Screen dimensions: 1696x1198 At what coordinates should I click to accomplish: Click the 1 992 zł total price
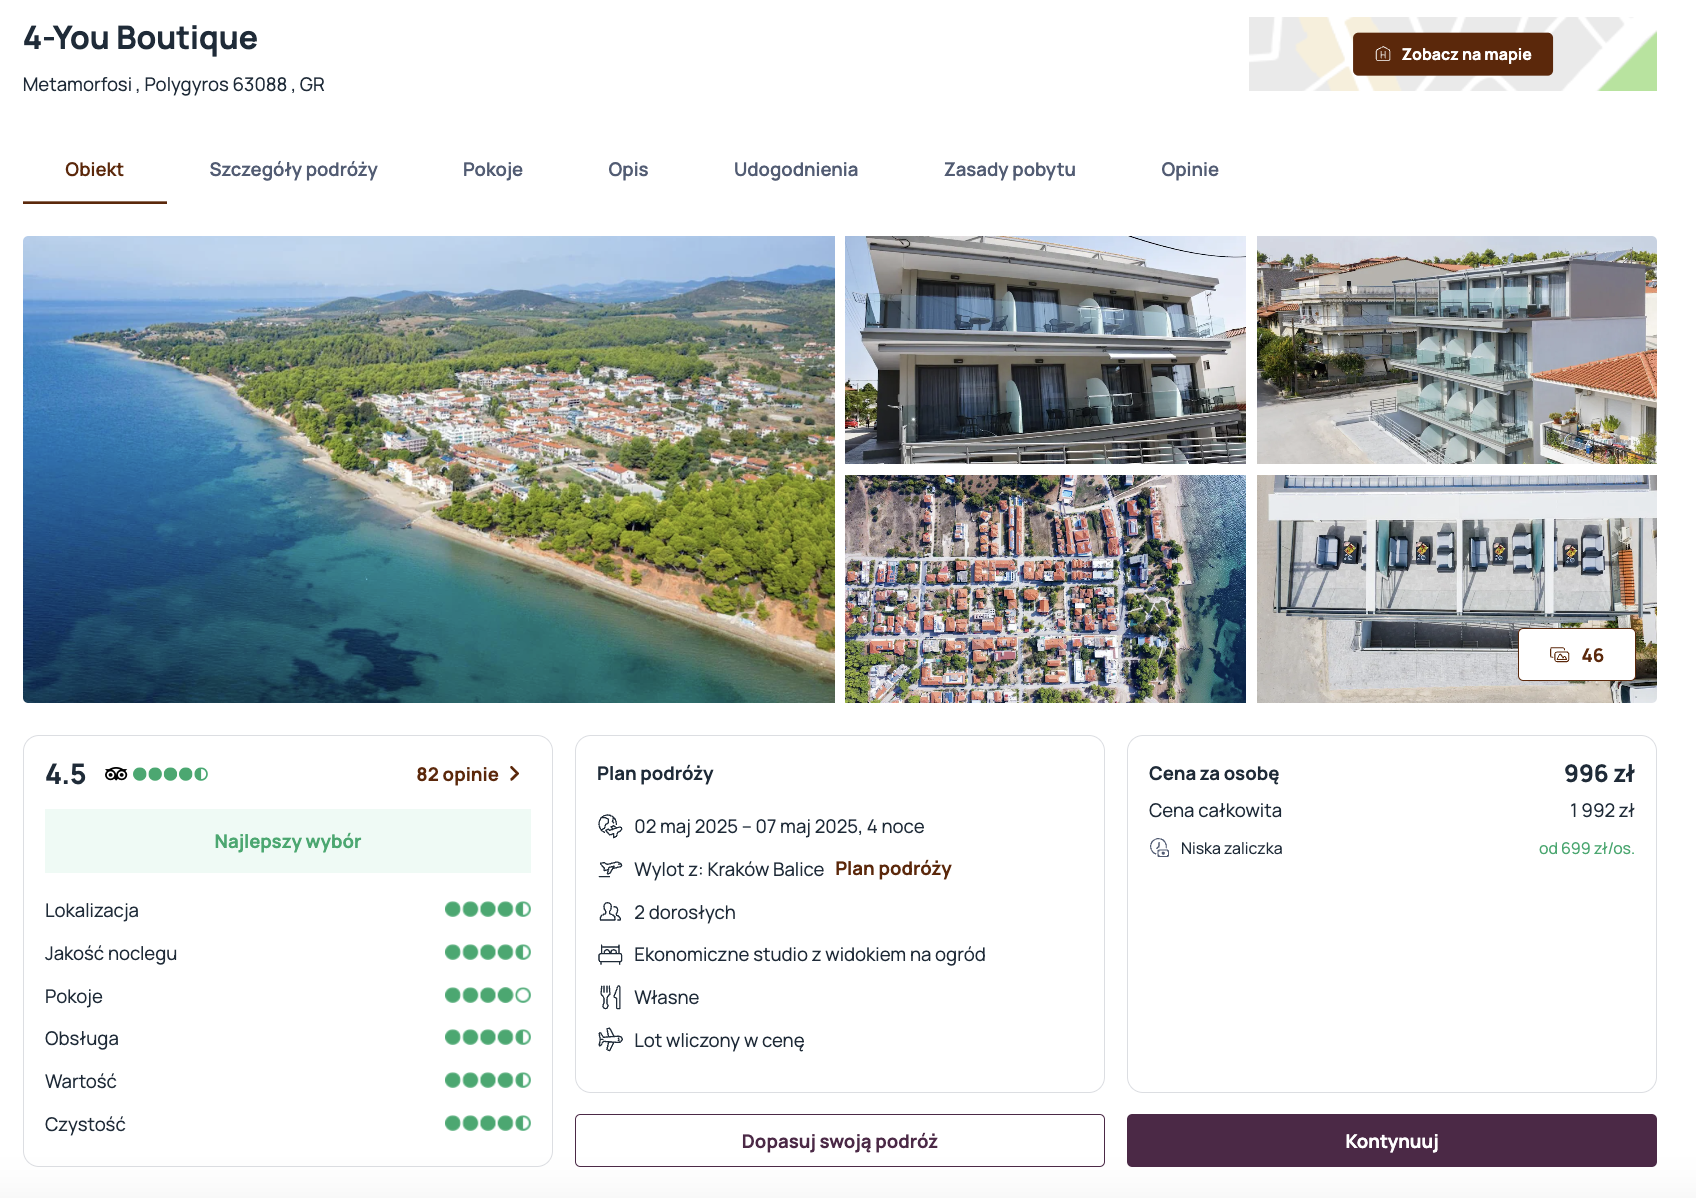[1602, 810]
